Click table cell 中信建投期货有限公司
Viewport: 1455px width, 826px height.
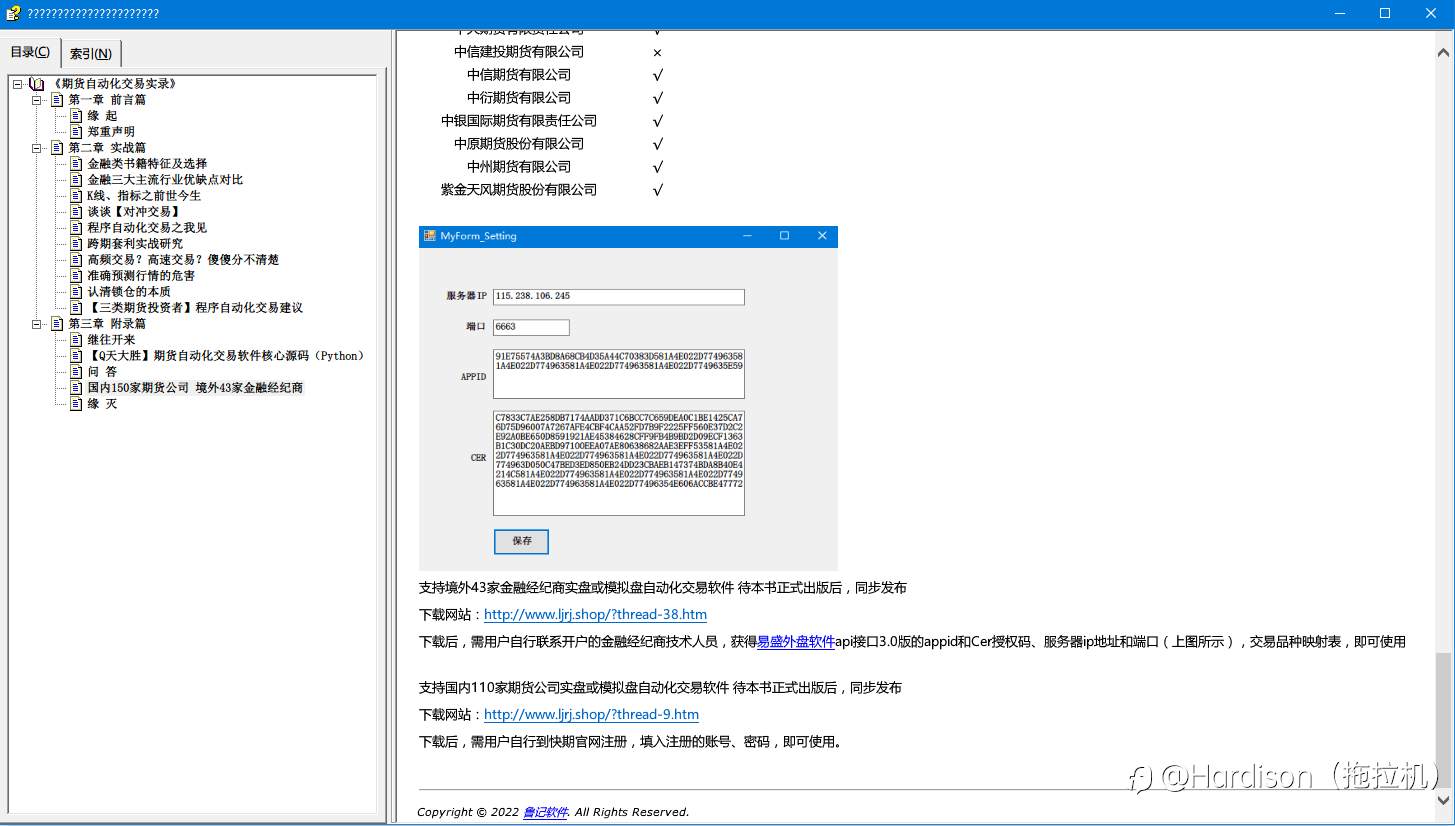(519, 52)
